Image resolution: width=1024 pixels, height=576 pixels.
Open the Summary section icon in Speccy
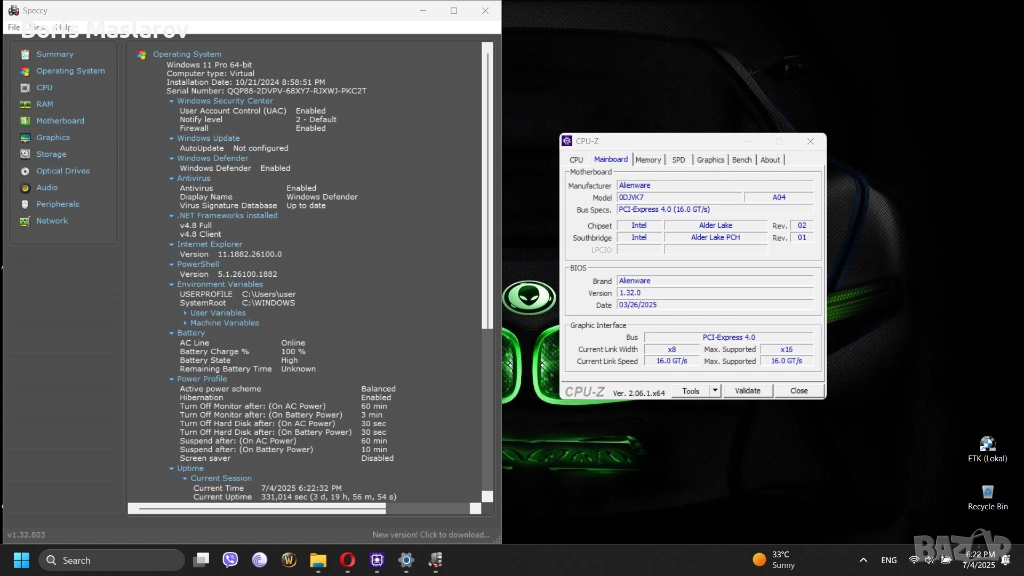click(25, 54)
